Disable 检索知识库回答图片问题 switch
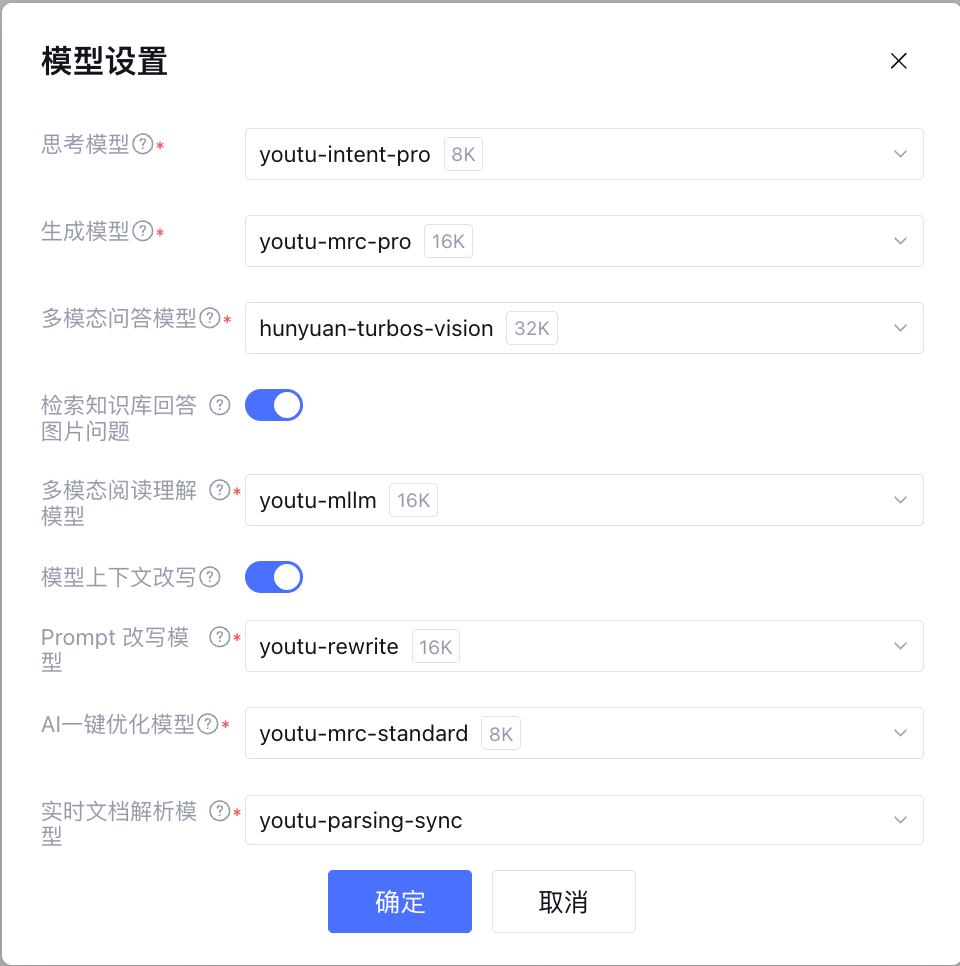Viewport: 960px width, 966px height. pos(274,405)
